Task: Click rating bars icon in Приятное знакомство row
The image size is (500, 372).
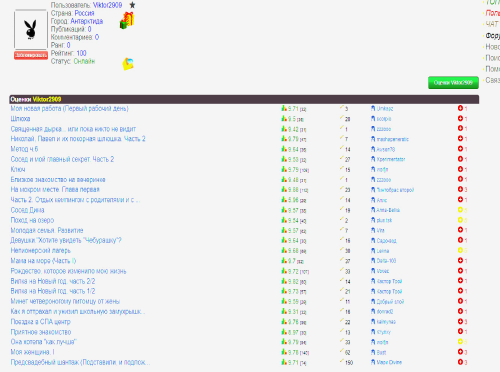Action: point(284,332)
